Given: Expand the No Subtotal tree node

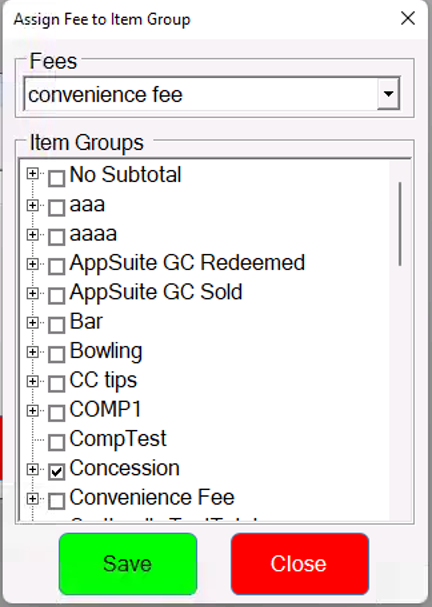Looking at the screenshot, I should (x=33, y=174).
